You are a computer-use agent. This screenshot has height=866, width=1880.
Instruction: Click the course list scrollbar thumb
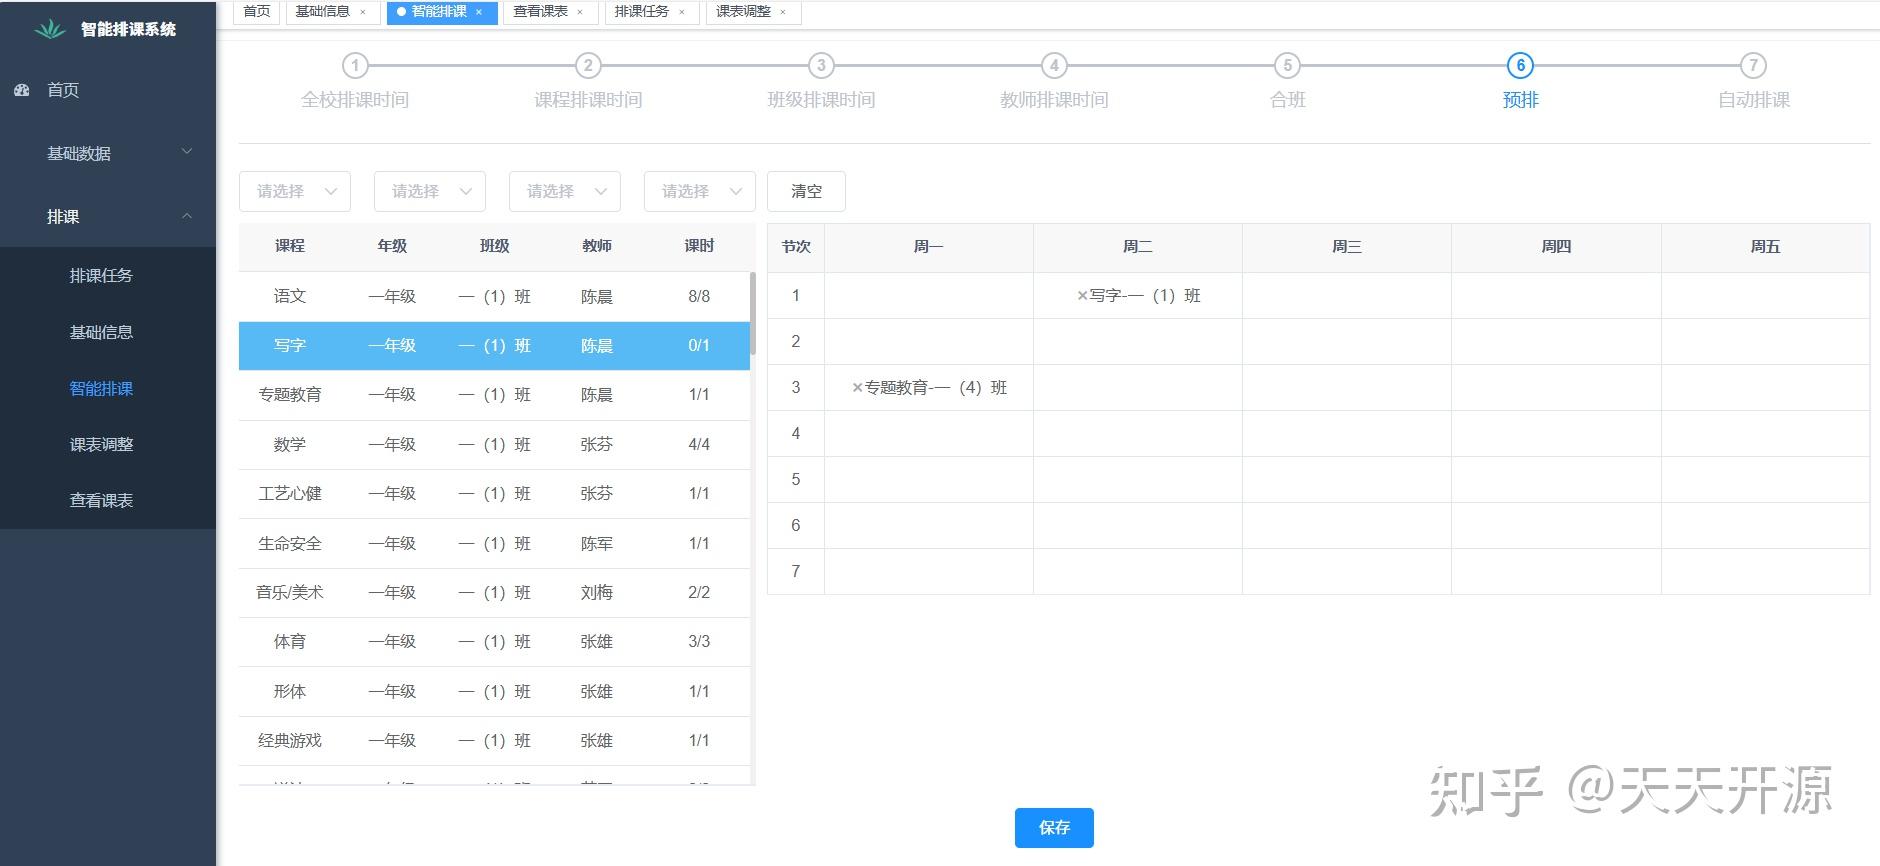[x=752, y=313]
